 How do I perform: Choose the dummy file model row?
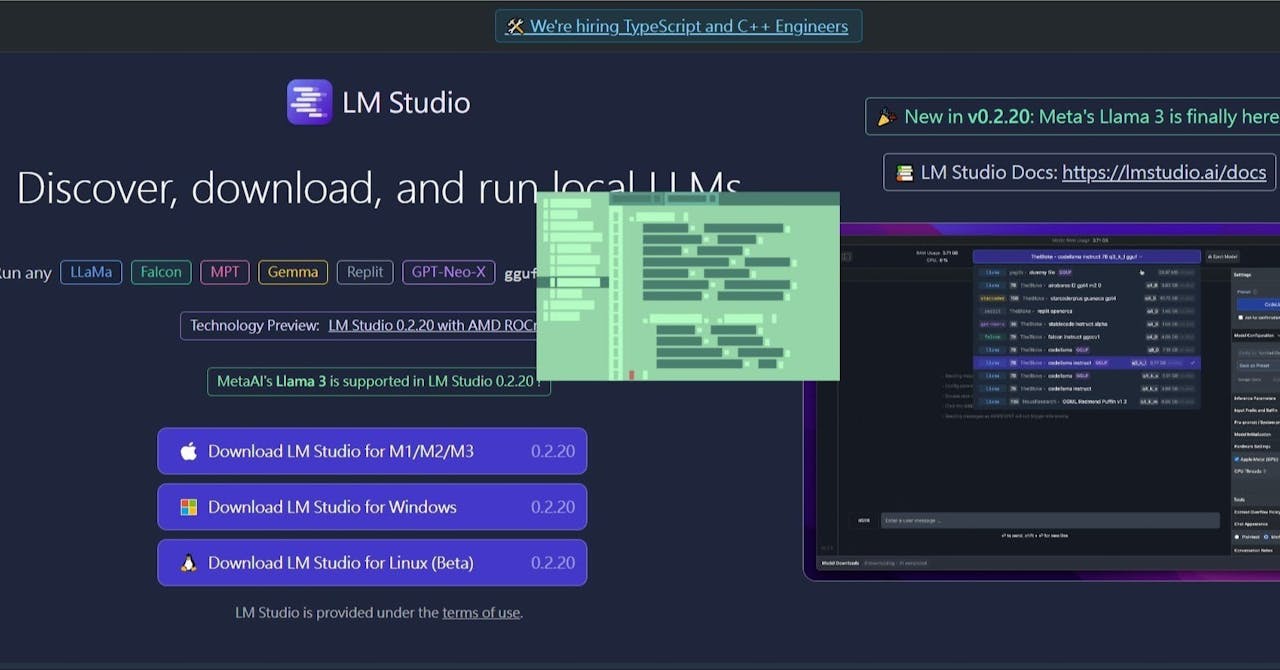click(1087, 272)
